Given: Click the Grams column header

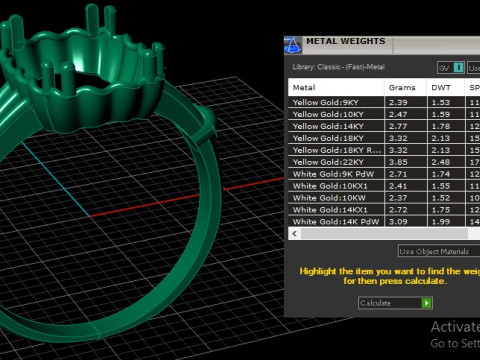Looking at the screenshot, I should 405,88.
